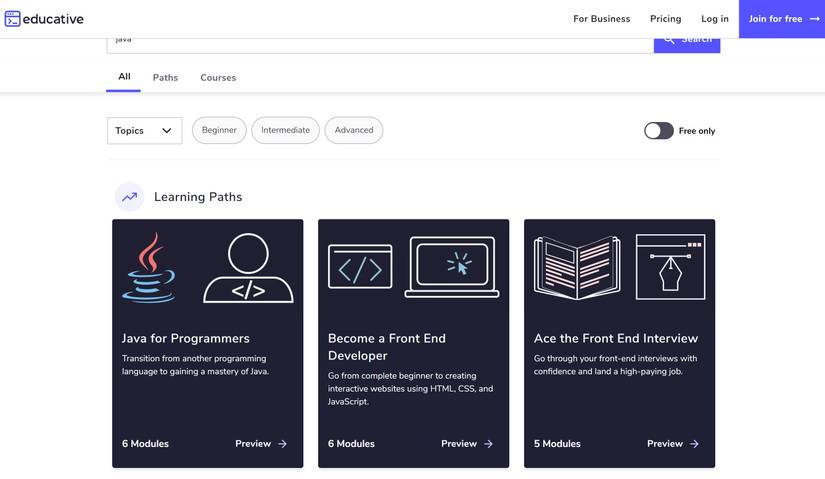
Task: Toggle the Free only switch
Action: coord(659,131)
